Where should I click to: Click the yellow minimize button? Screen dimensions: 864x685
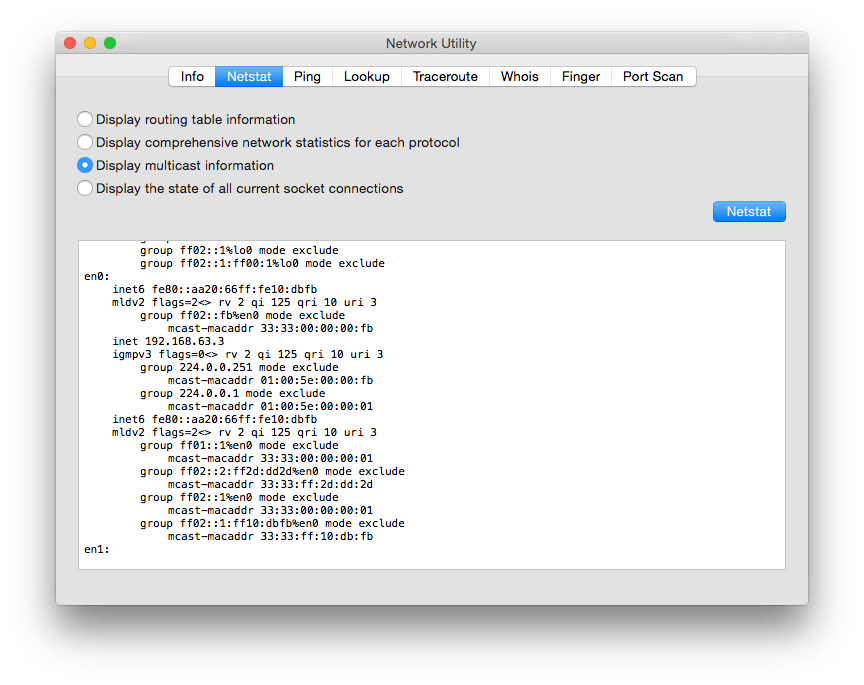click(89, 43)
